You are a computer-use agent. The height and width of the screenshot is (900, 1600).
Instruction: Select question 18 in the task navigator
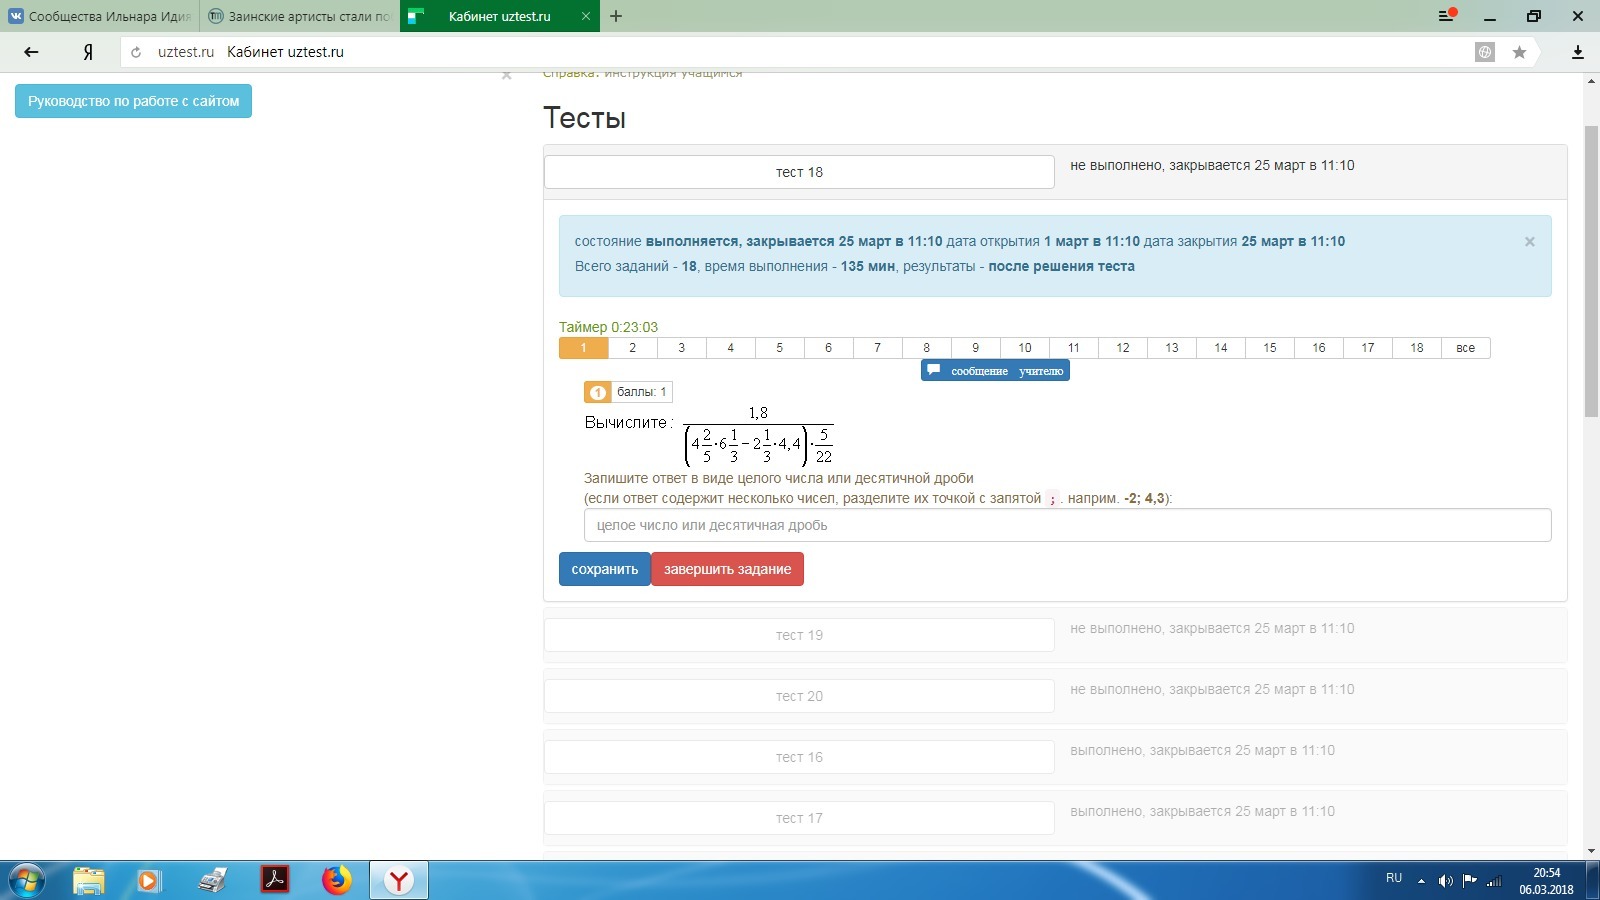1416,348
